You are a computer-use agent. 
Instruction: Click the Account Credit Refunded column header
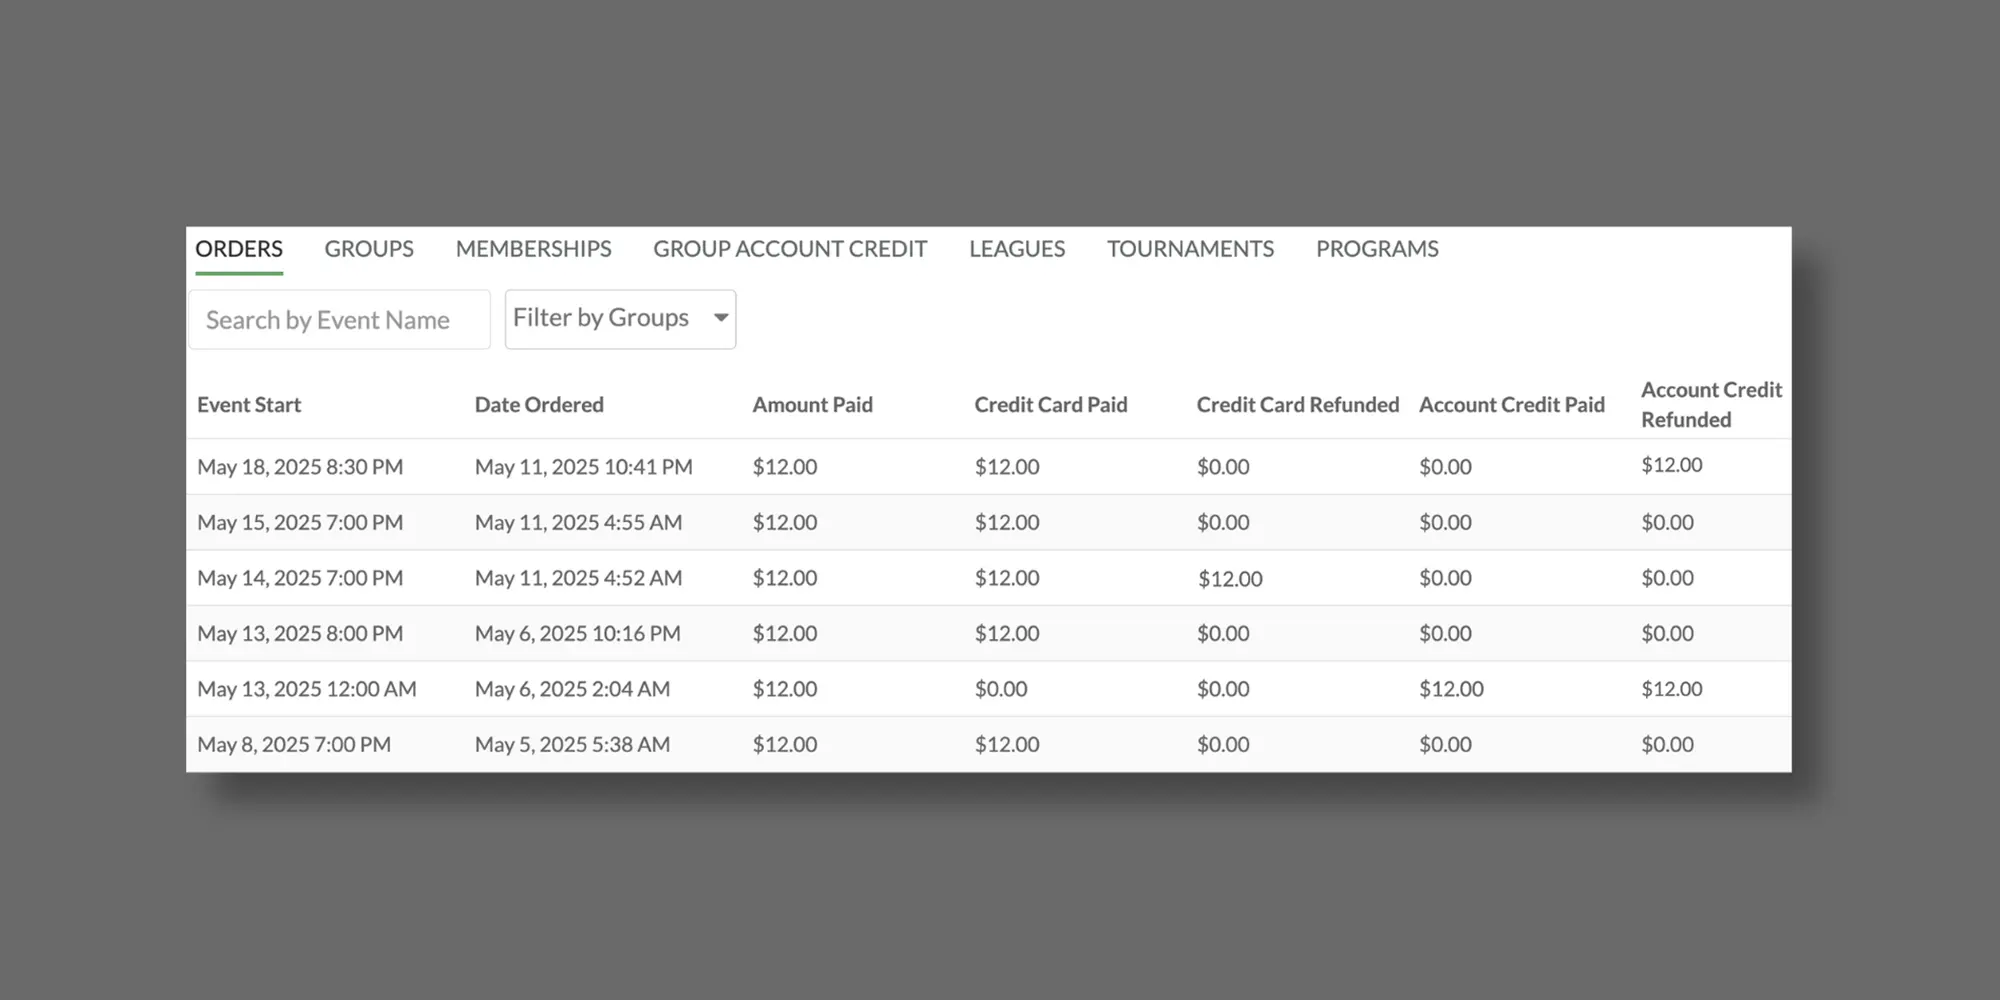pos(1710,405)
